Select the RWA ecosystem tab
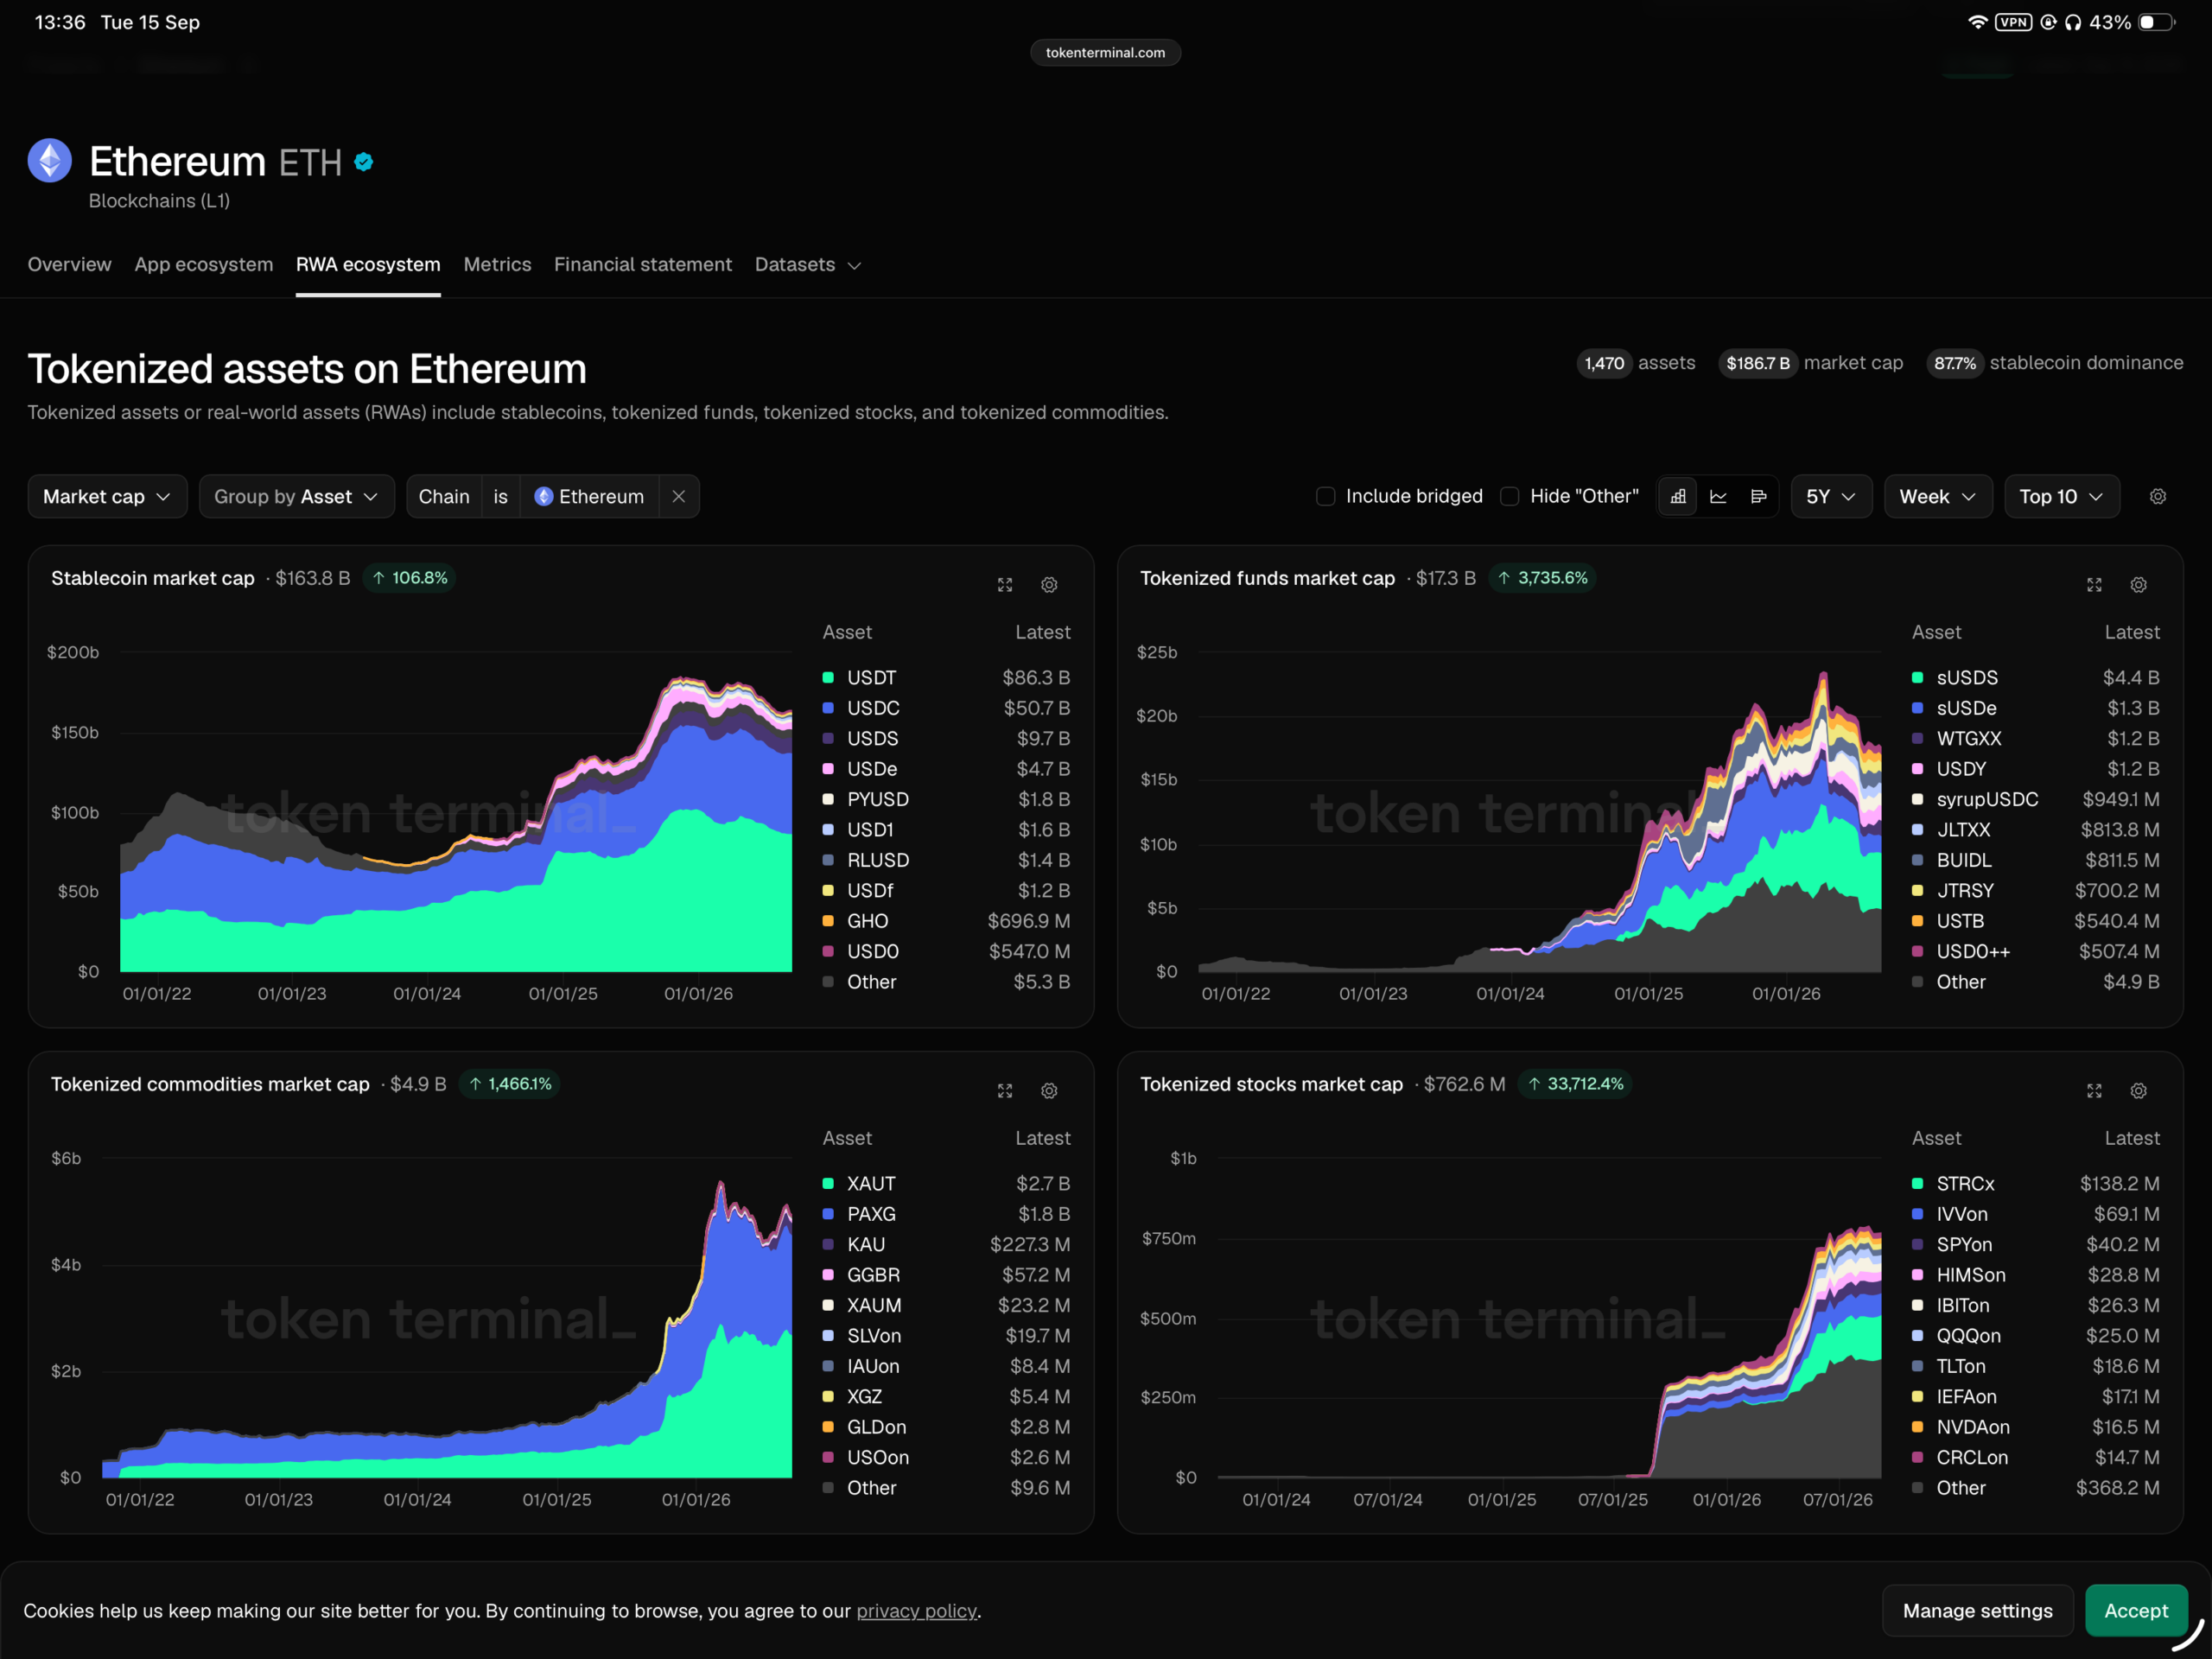Screen dimensions: 2212x1659 (x=368, y=265)
